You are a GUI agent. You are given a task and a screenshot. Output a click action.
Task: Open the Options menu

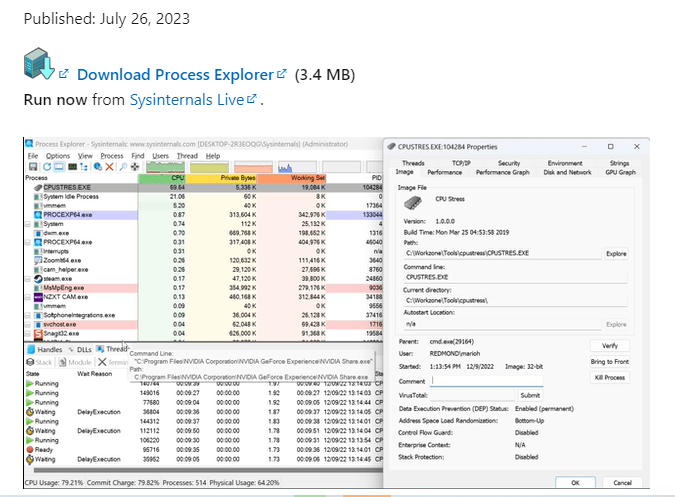pos(58,156)
